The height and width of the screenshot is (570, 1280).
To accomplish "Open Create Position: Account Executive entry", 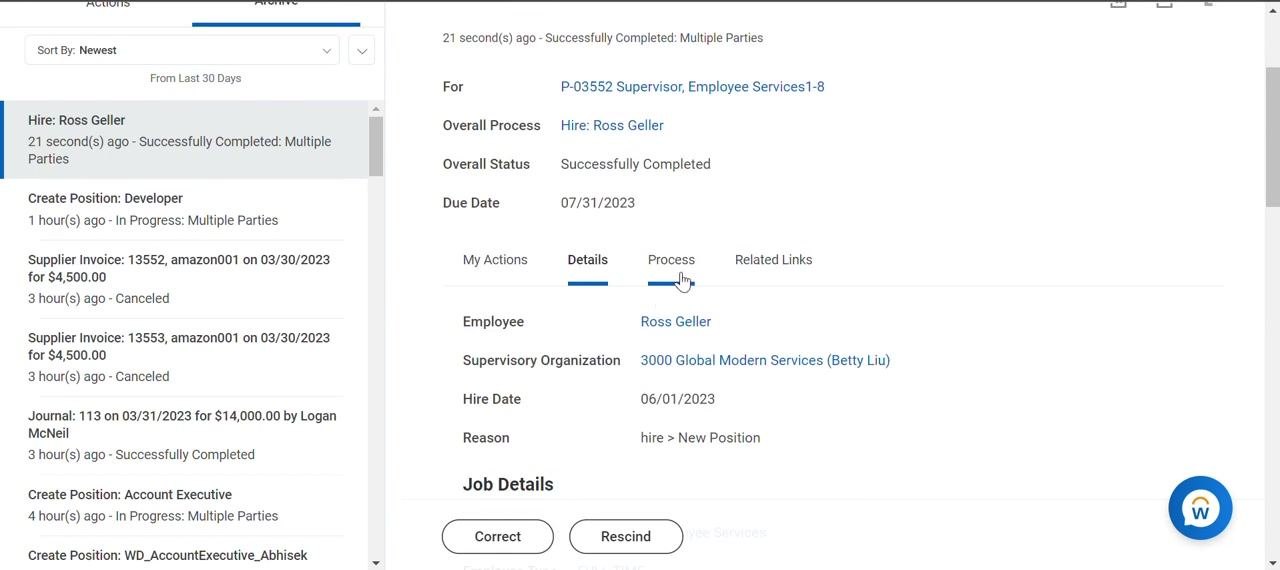I will click(185, 505).
